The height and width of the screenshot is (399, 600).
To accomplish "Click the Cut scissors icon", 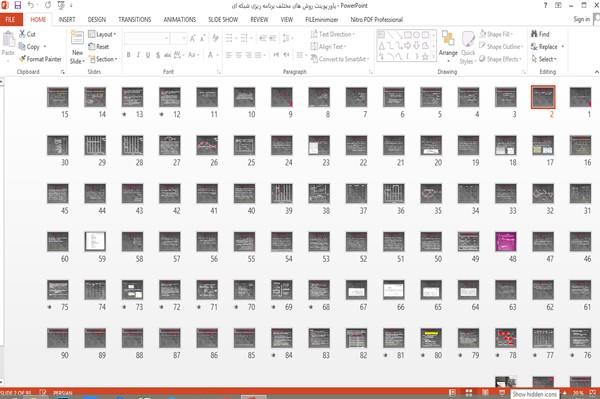I will pyautogui.click(x=22, y=34).
